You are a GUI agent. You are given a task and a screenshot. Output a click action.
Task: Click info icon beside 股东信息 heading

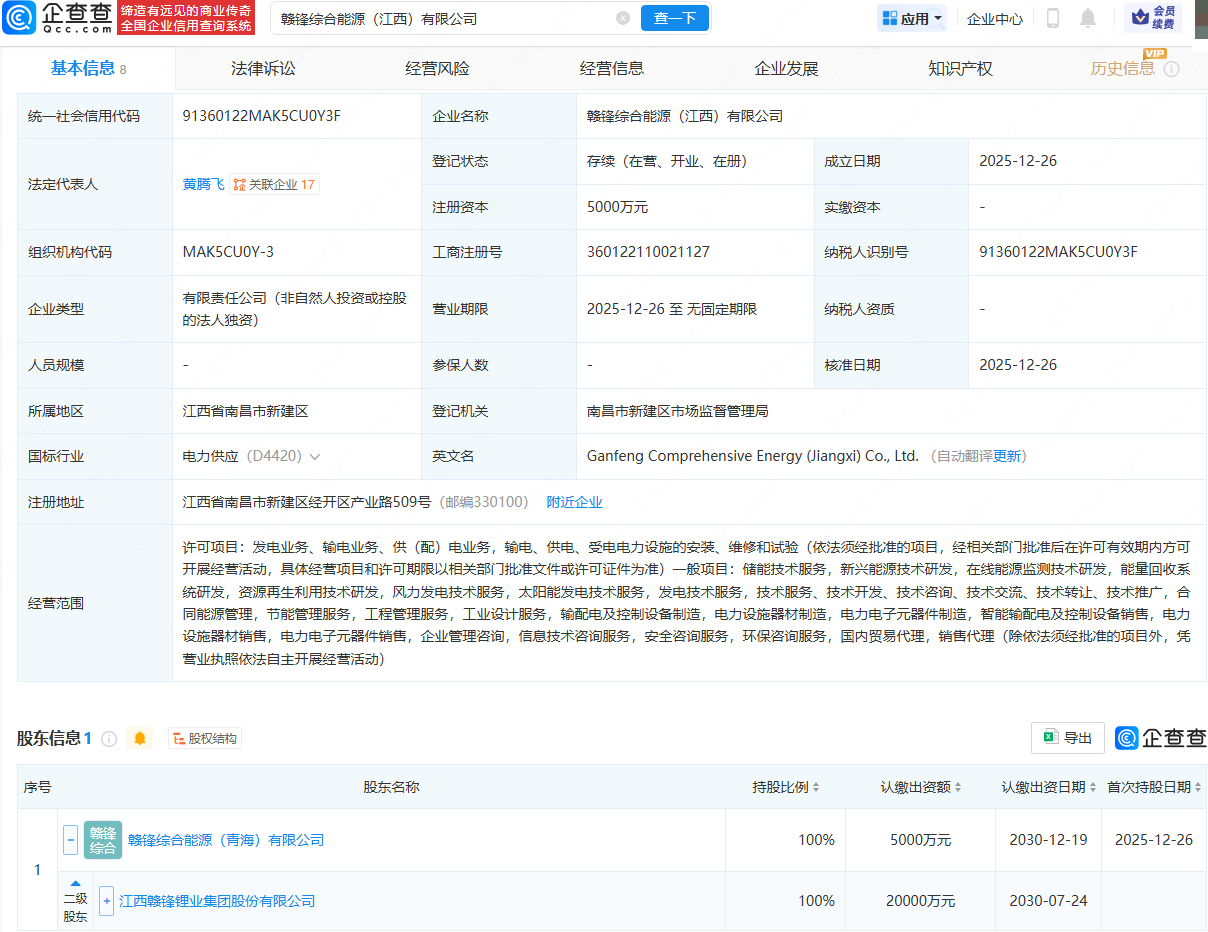point(109,739)
